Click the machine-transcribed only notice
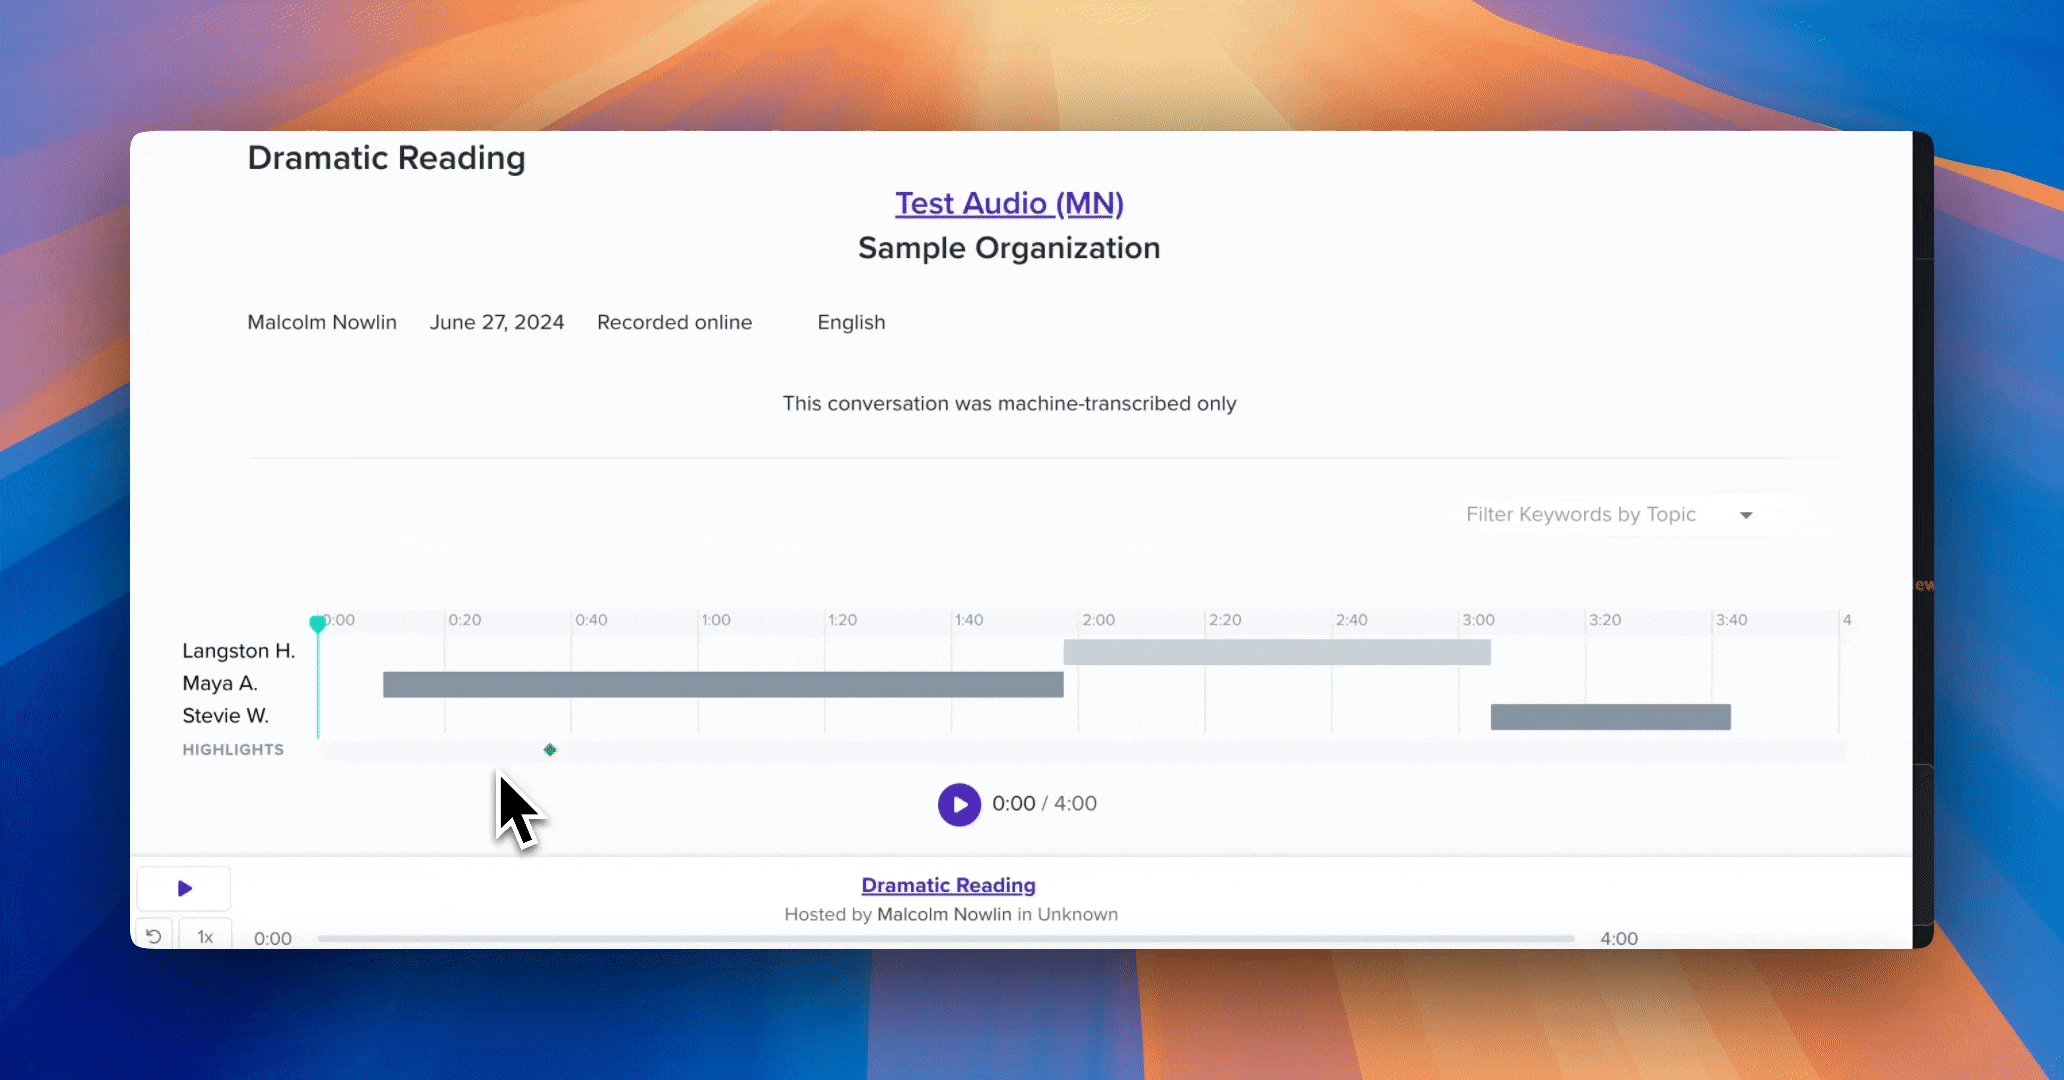Viewport: 2064px width, 1080px height. tap(1009, 403)
